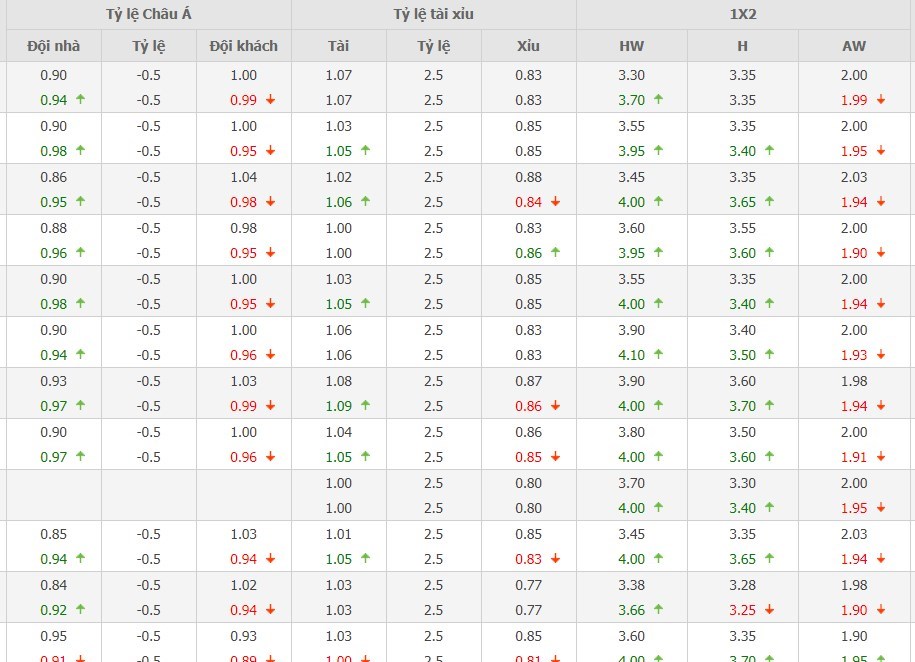Click green up arrow next to 3.66 HW
Viewport: 915px width, 662px height.
(659, 610)
